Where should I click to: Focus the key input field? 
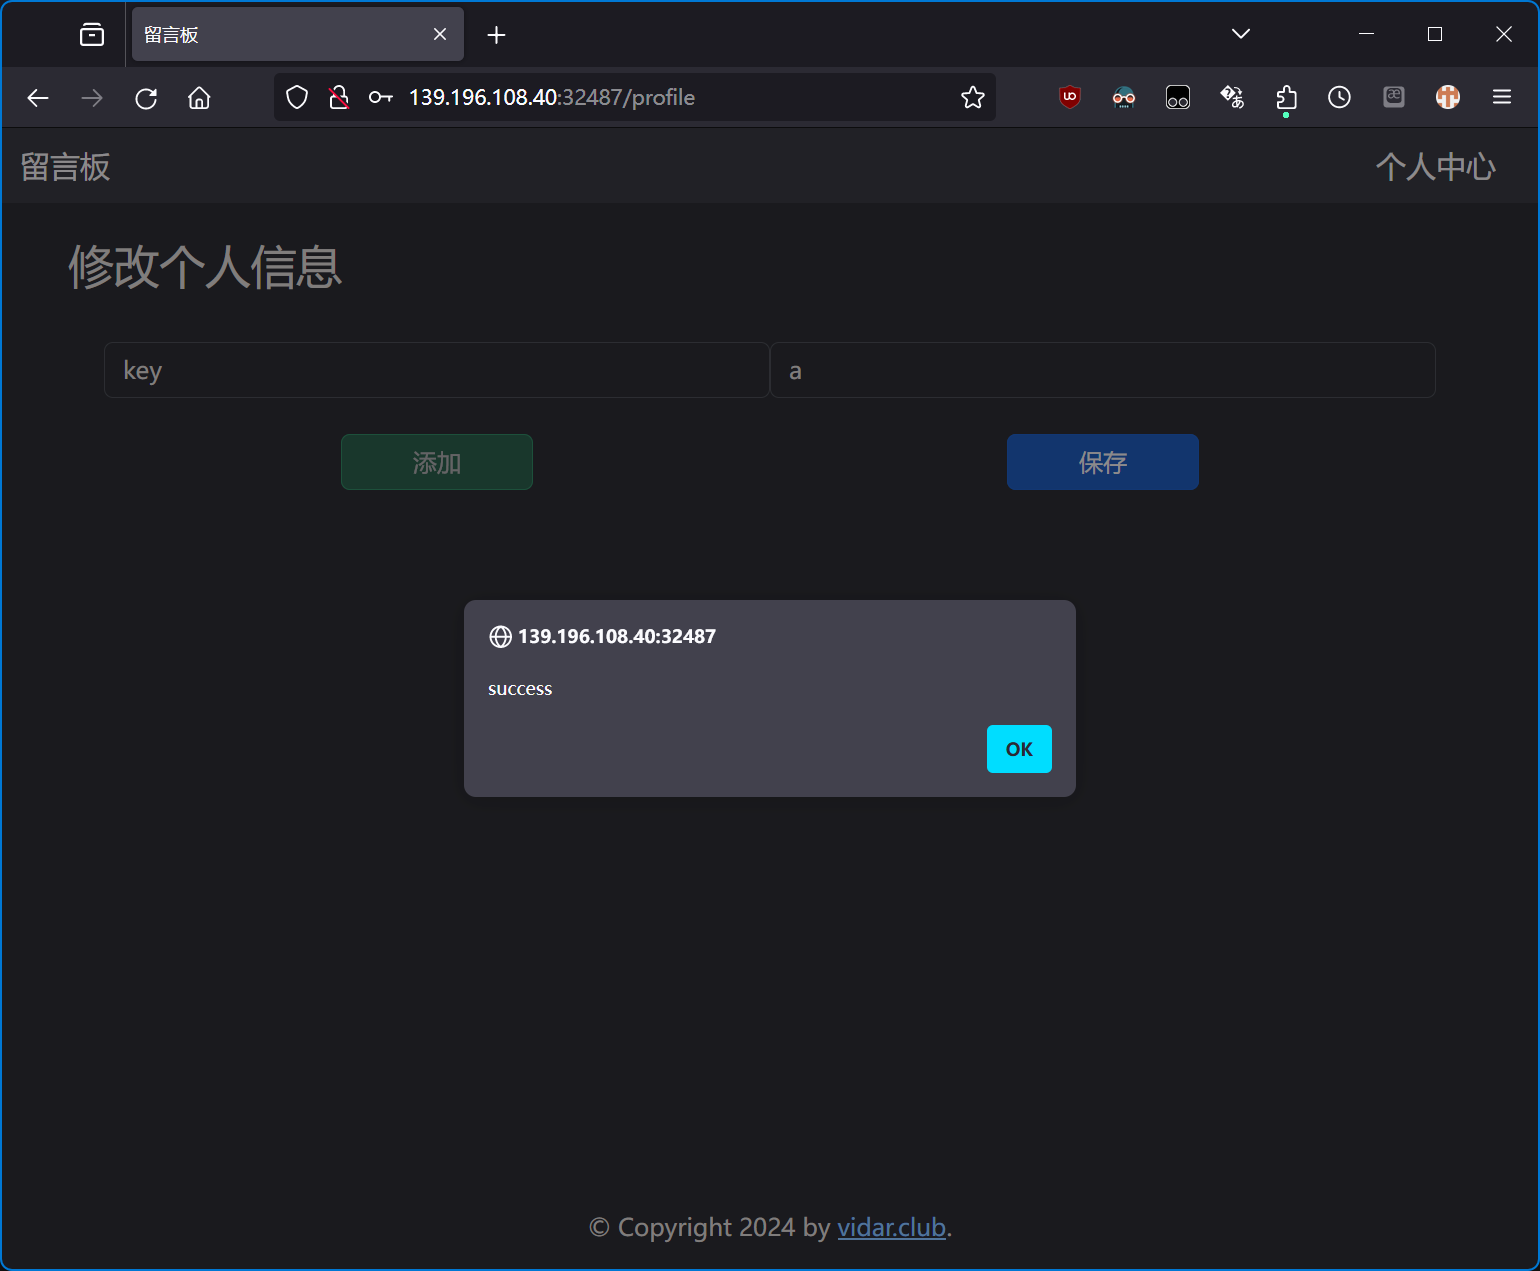[436, 371]
